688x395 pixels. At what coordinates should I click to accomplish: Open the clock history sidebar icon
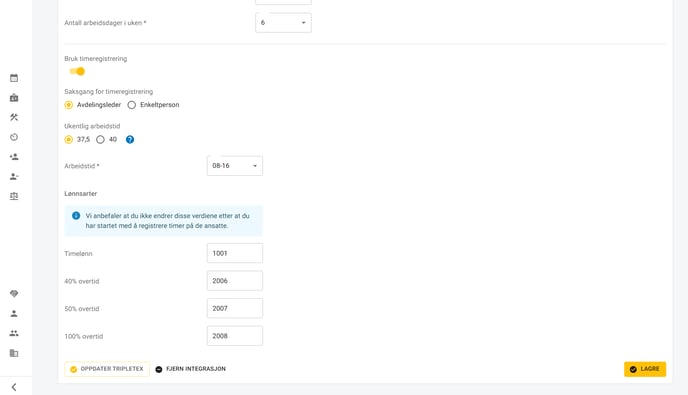14,137
